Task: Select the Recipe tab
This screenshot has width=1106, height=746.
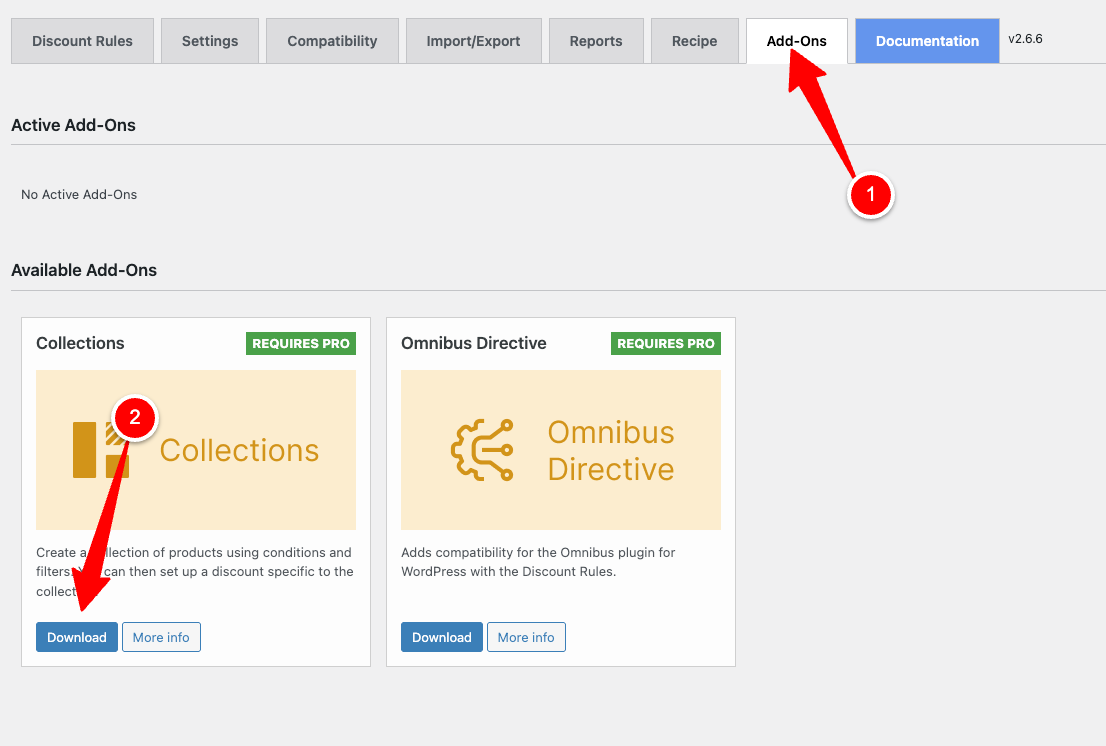Action: pyautogui.click(x=695, y=41)
